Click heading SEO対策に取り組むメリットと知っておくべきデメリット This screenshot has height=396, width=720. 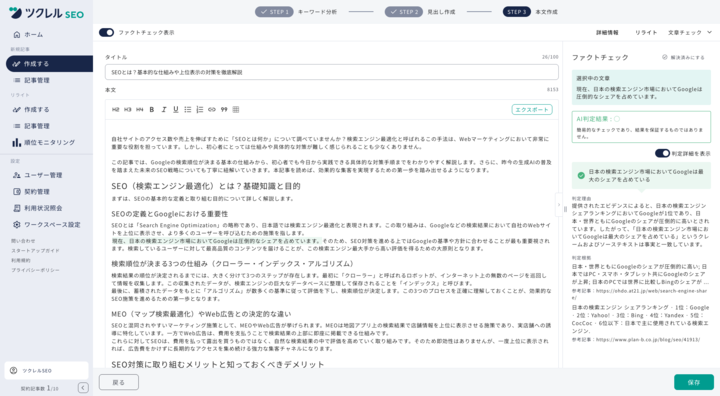218,364
